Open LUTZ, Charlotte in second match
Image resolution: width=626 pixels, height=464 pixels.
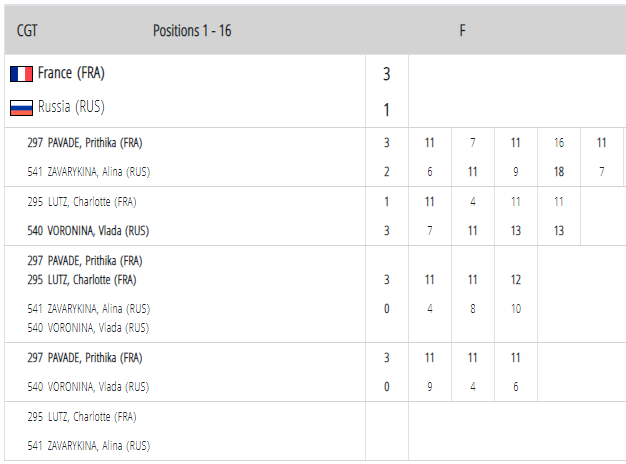tap(82, 202)
